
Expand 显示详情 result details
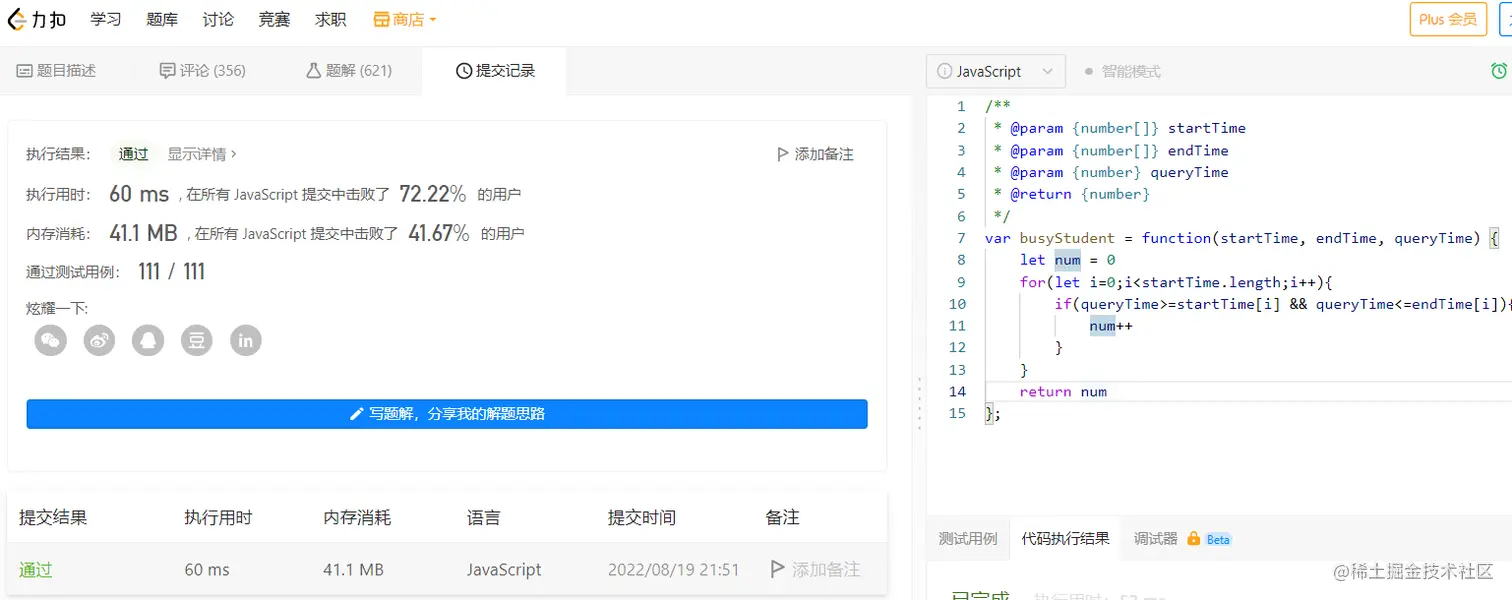click(x=202, y=154)
